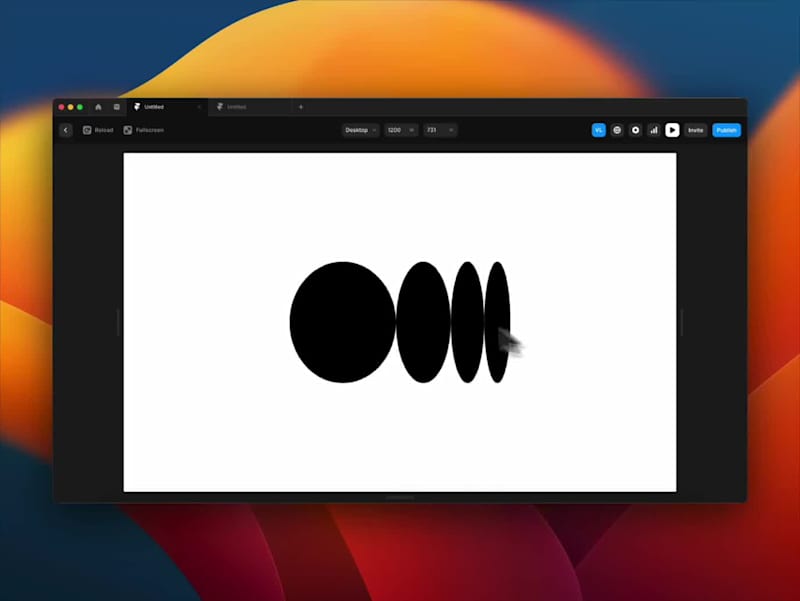The width and height of the screenshot is (800, 601).
Task: Click the left preview resize handle
Action: pyautogui.click(x=118, y=322)
